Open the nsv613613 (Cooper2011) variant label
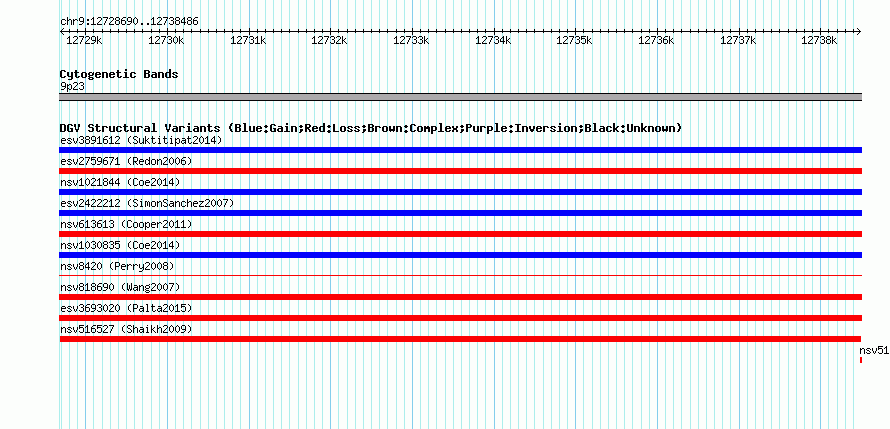 126,224
